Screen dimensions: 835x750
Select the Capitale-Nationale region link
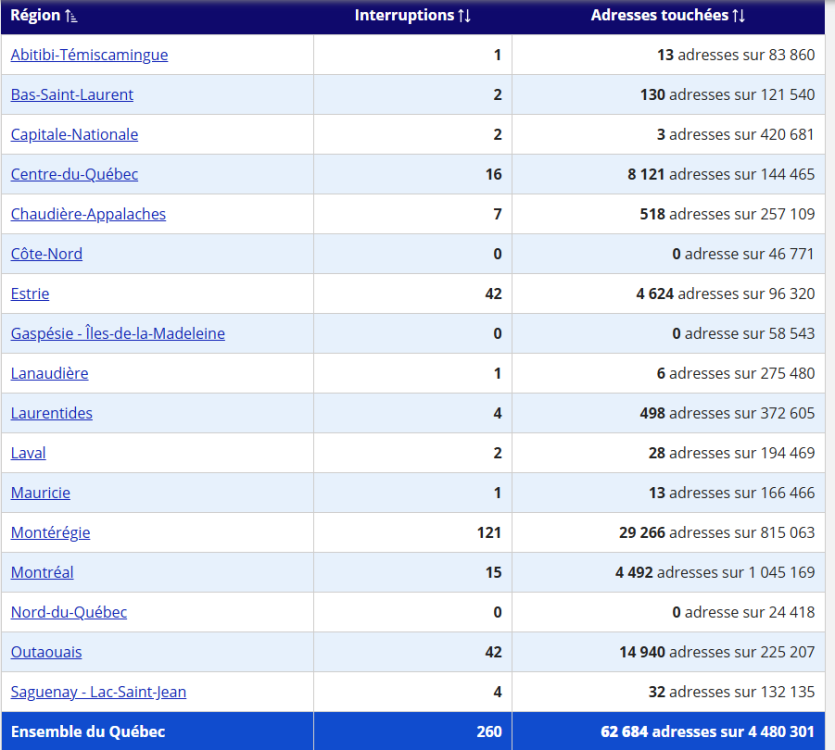click(74, 135)
